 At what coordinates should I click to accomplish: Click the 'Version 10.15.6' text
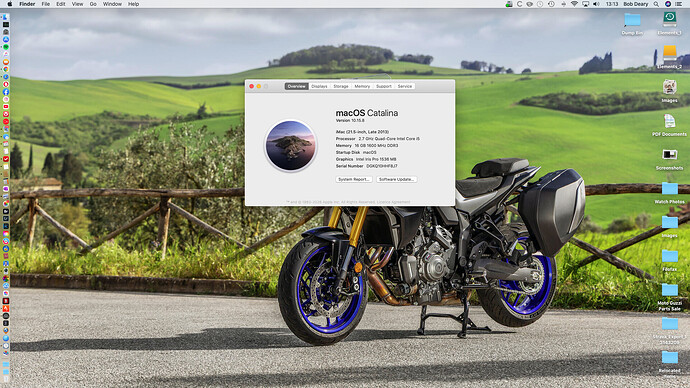(x=350, y=120)
